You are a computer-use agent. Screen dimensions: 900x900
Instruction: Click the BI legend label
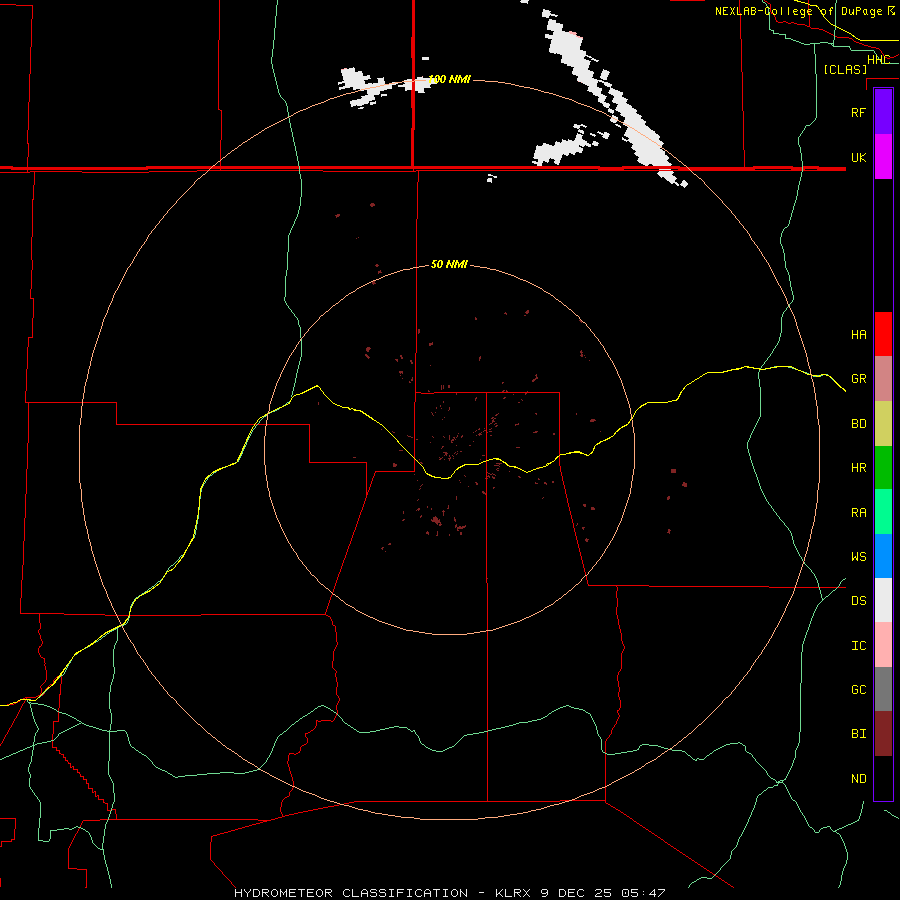point(858,734)
